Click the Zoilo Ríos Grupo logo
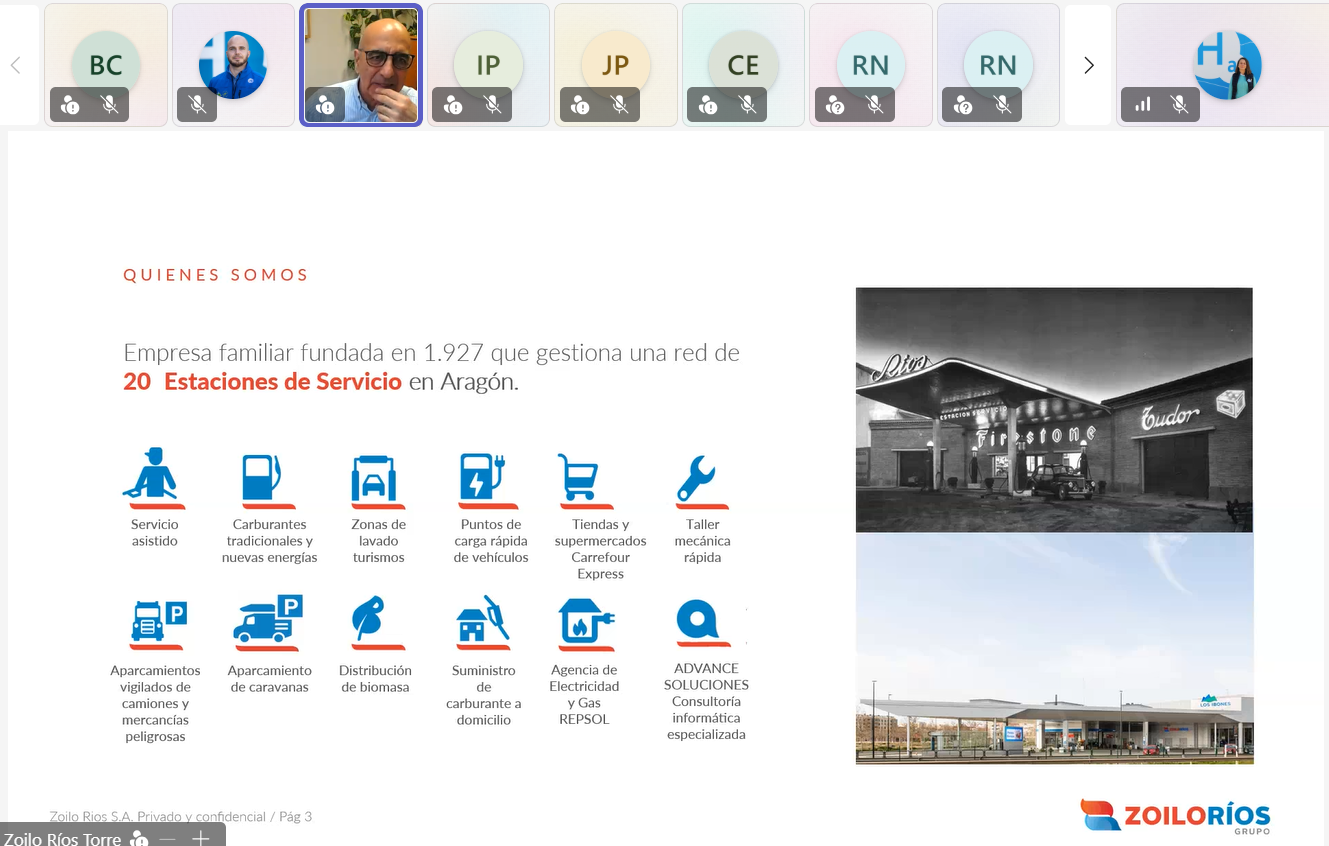This screenshot has height=846, width=1329. coord(1175,816)
